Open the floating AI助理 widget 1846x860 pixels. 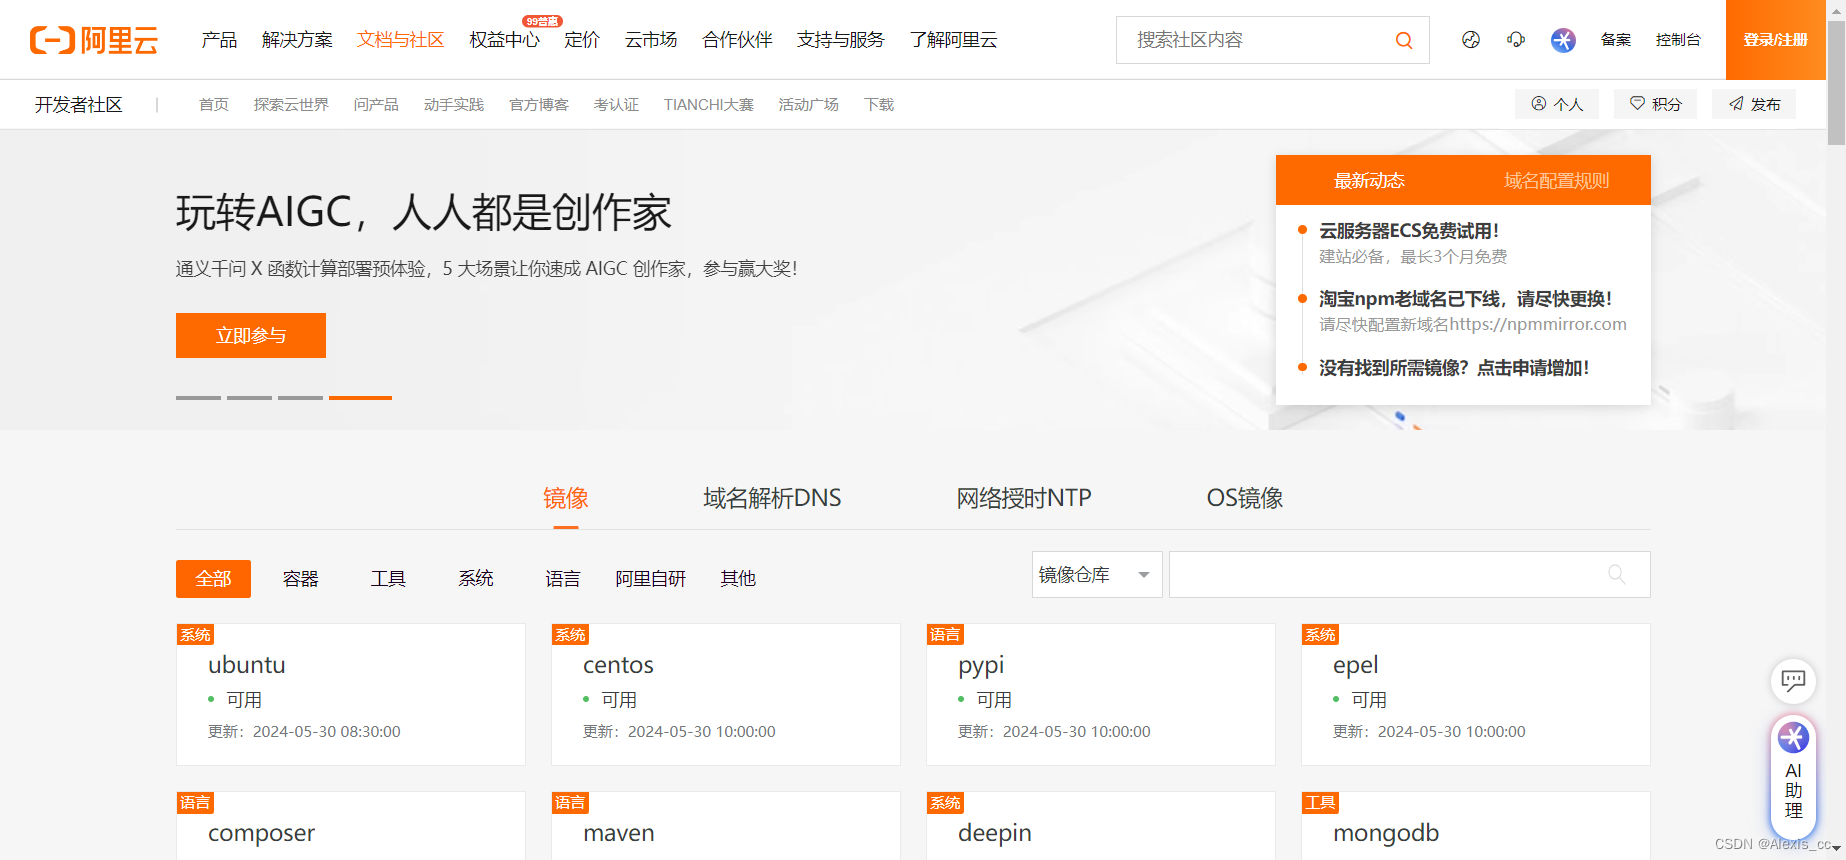[x=1793, y=777]
